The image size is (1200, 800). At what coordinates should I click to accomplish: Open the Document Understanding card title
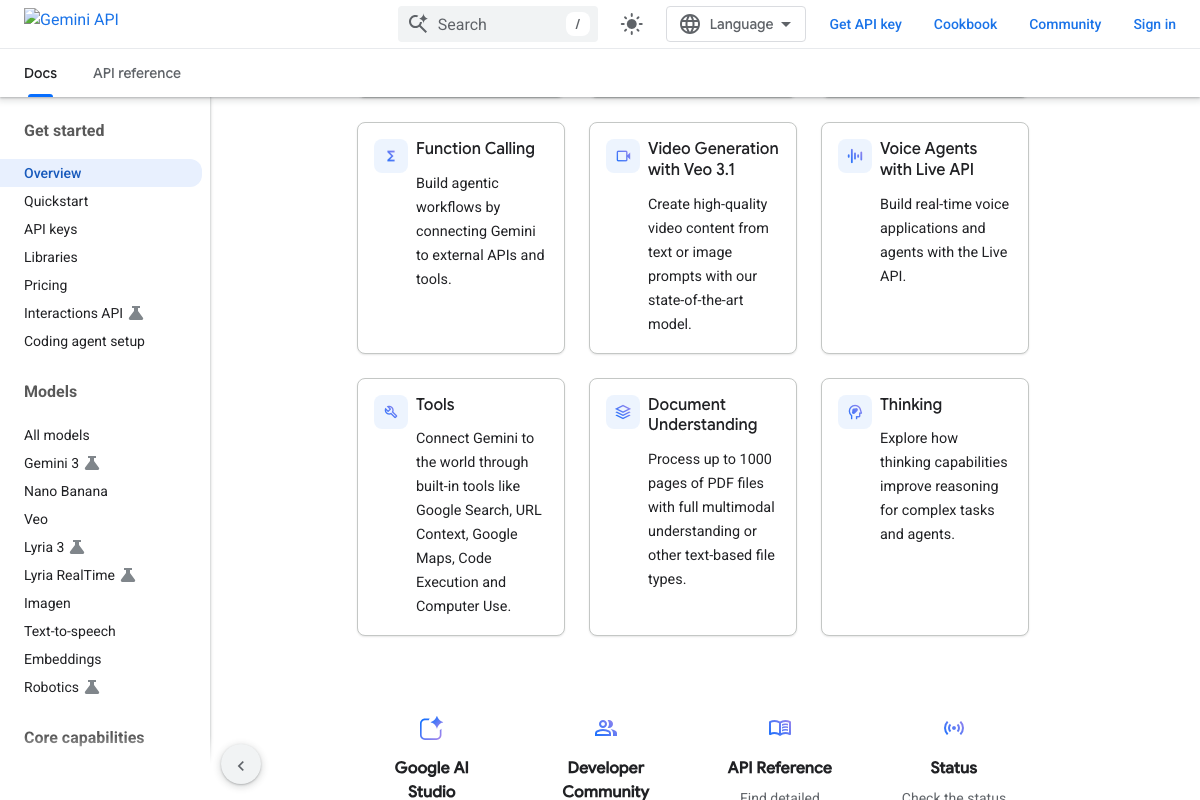[702, 414]
